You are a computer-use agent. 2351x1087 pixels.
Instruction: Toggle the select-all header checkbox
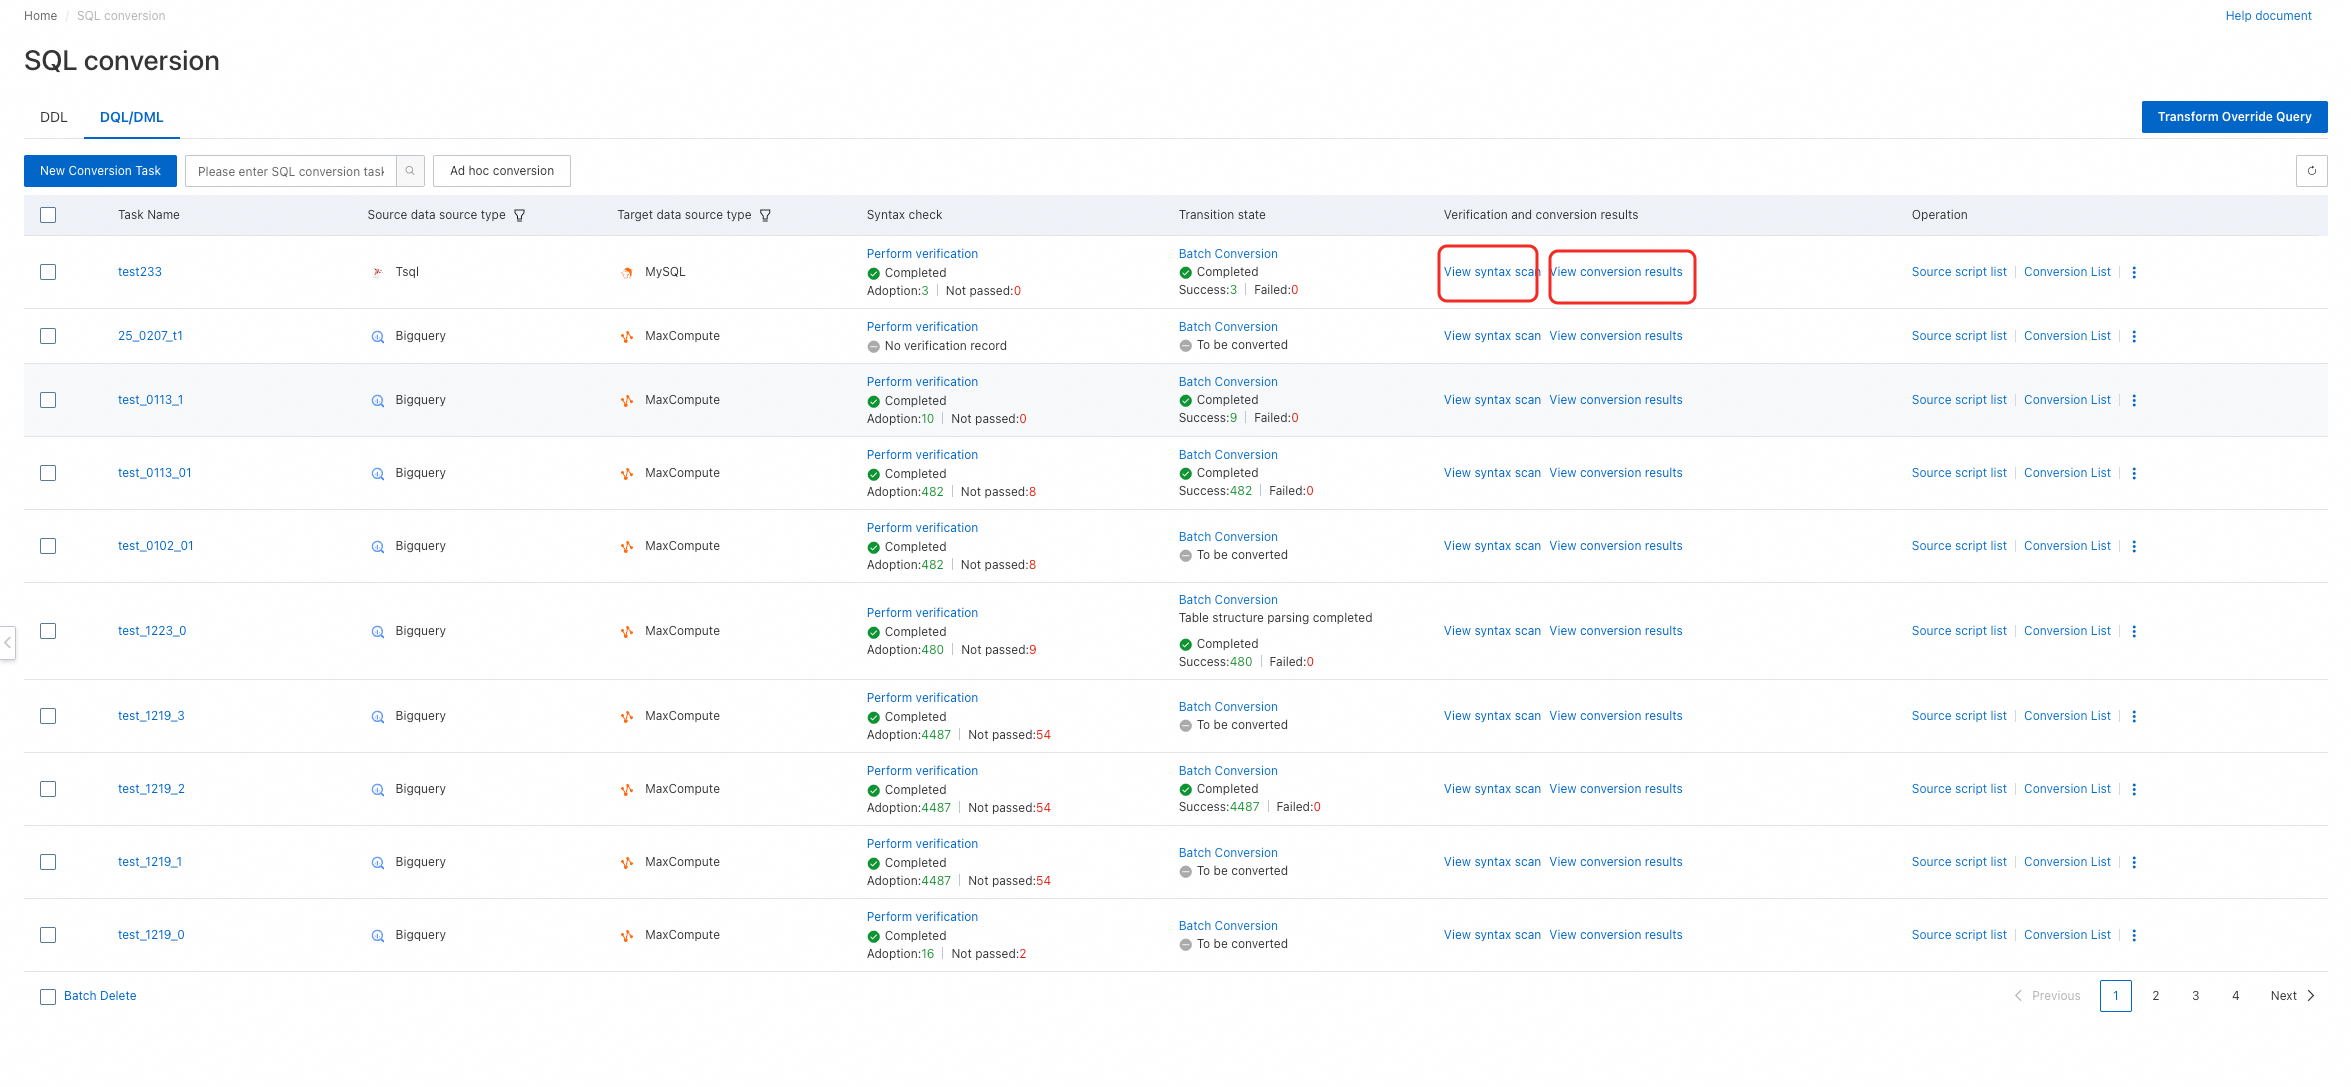click(x=48, y=215)
